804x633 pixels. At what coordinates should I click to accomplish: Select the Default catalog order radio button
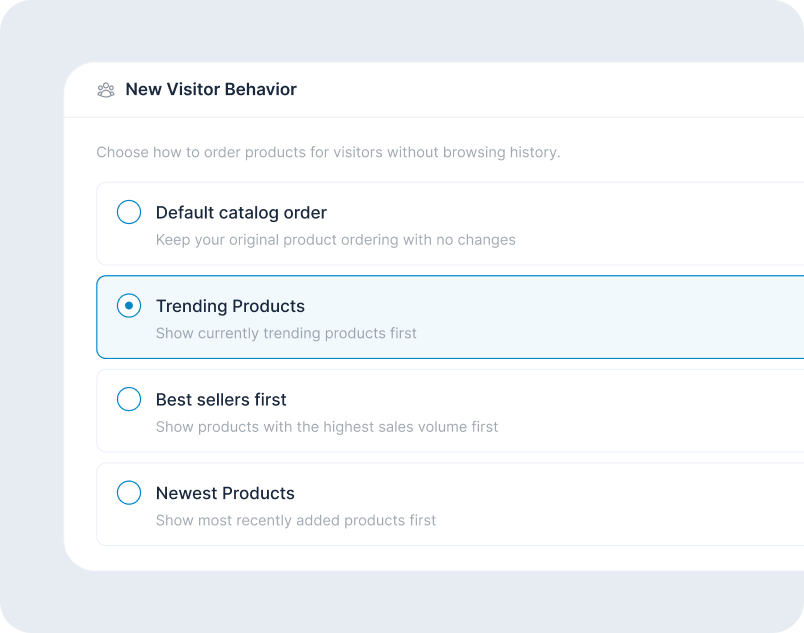pos(129,212)
